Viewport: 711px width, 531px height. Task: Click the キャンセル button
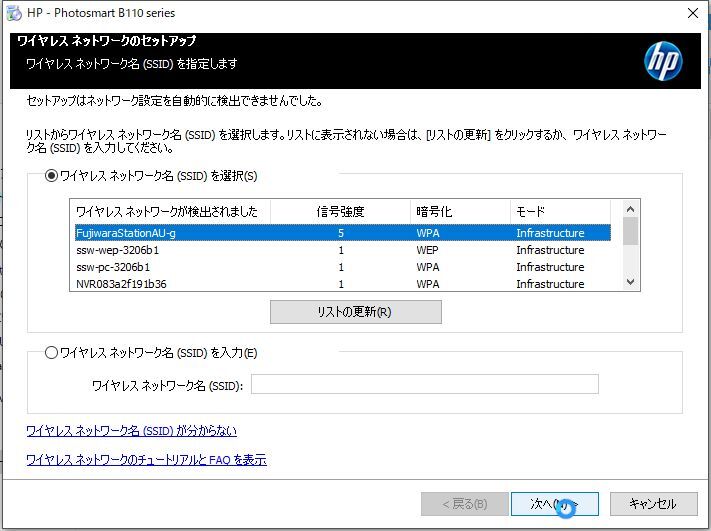[653, 504]
